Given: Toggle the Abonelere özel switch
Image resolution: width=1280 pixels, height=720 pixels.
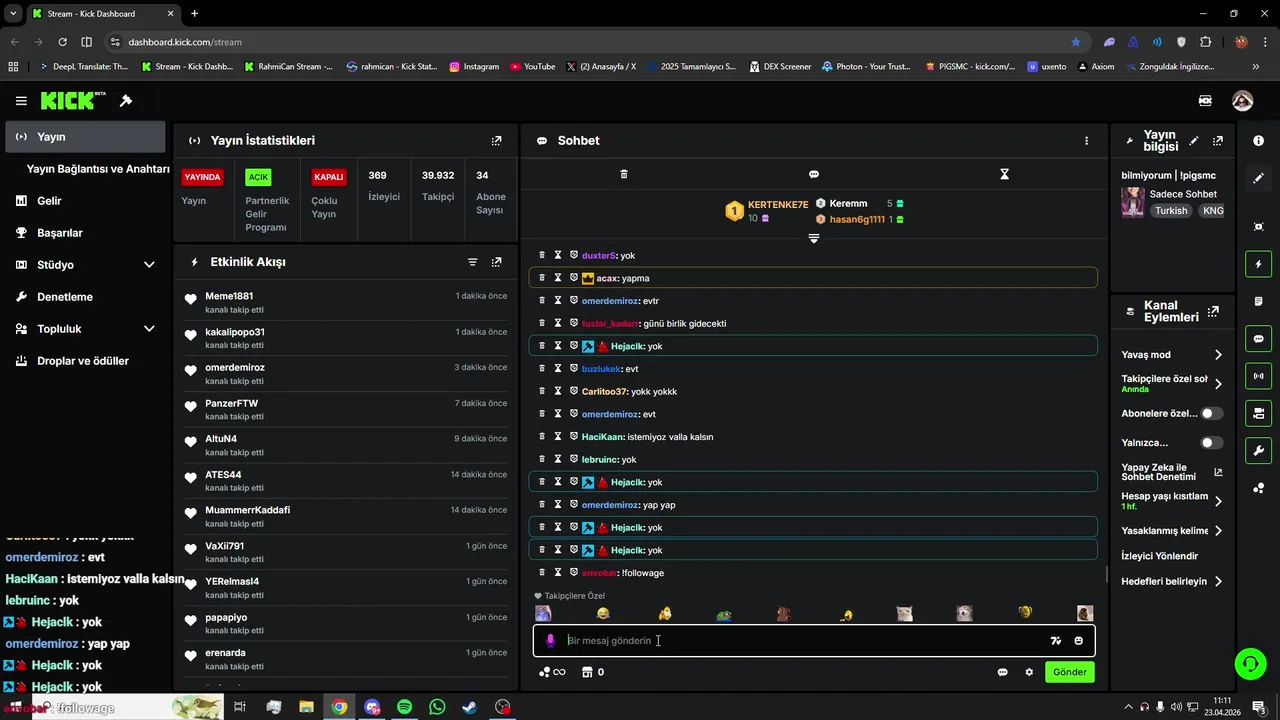Looking at the screenshot, I should click(x=1211, y=413).
